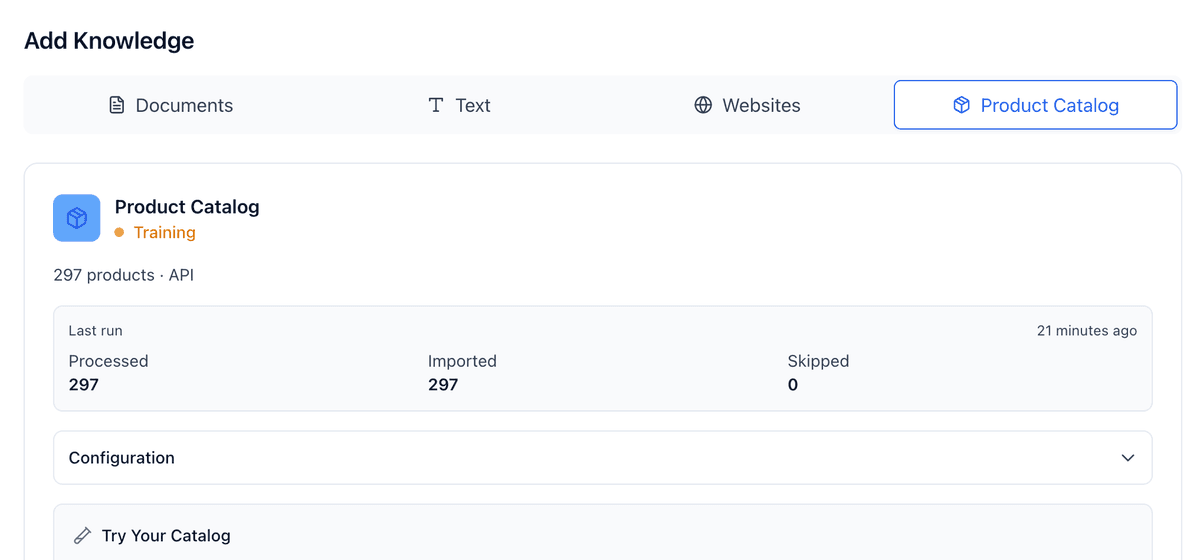This screenshot has height=560, width=1200.
Task: Click the Product Catalog card title
Action: [187, 207]
